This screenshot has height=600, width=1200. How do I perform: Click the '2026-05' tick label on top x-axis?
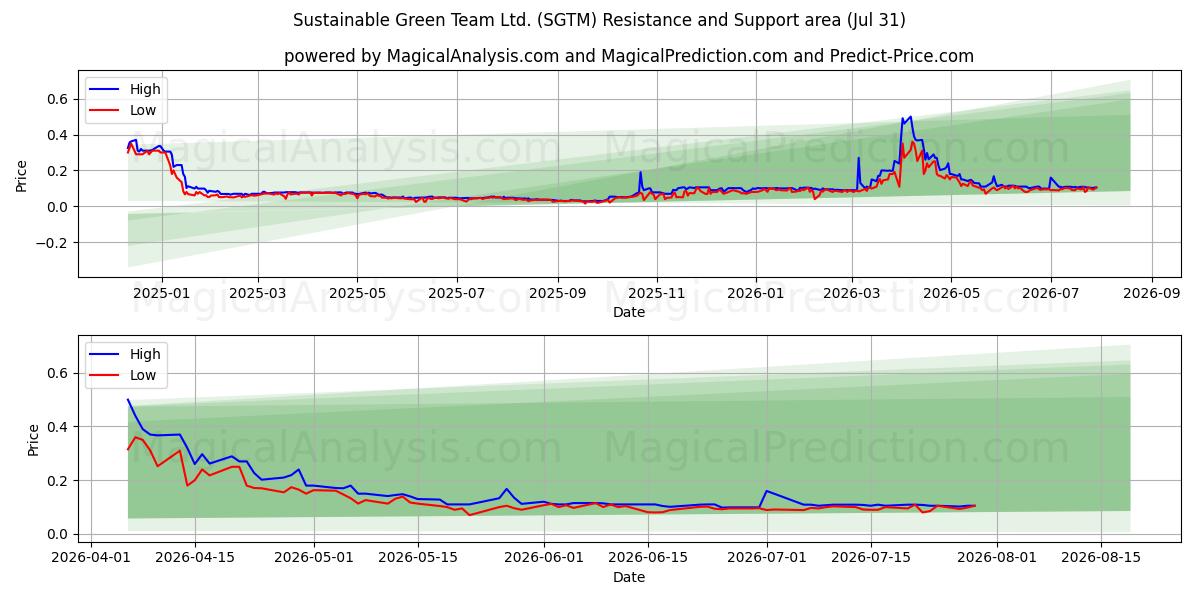(x=951, y=294)
